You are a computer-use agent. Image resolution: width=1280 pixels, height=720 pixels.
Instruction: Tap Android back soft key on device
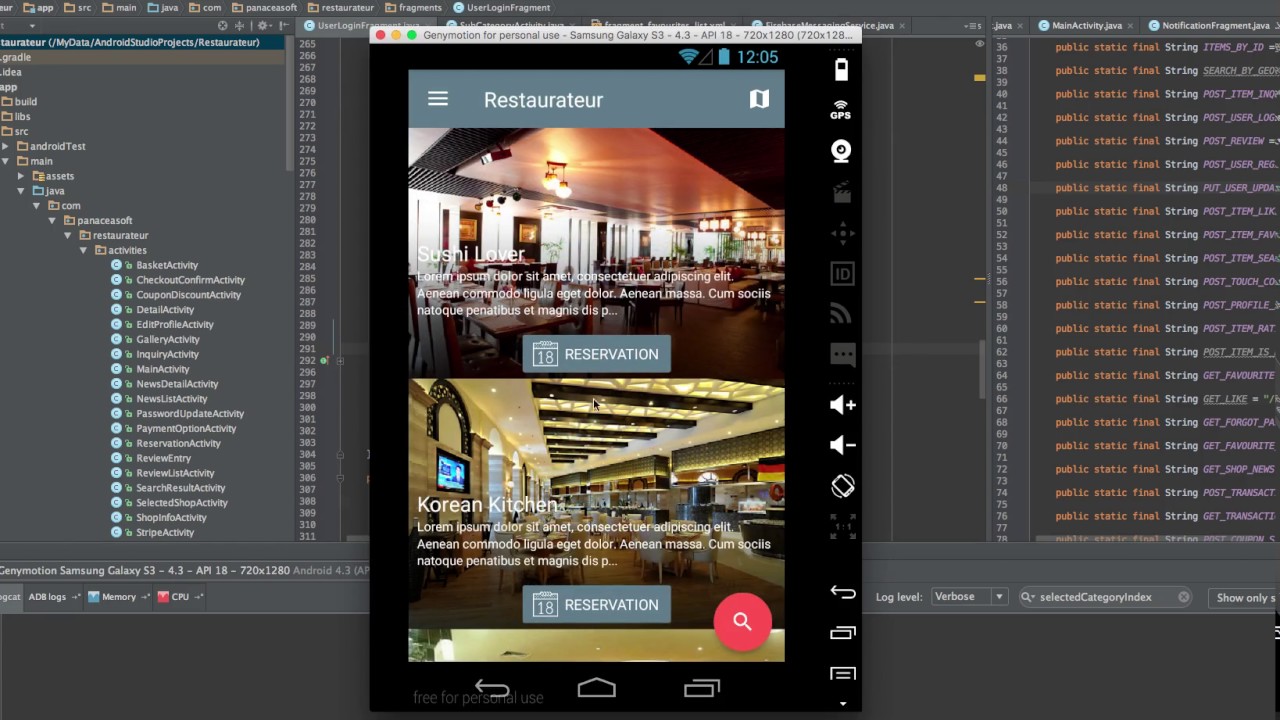[492, 688]
